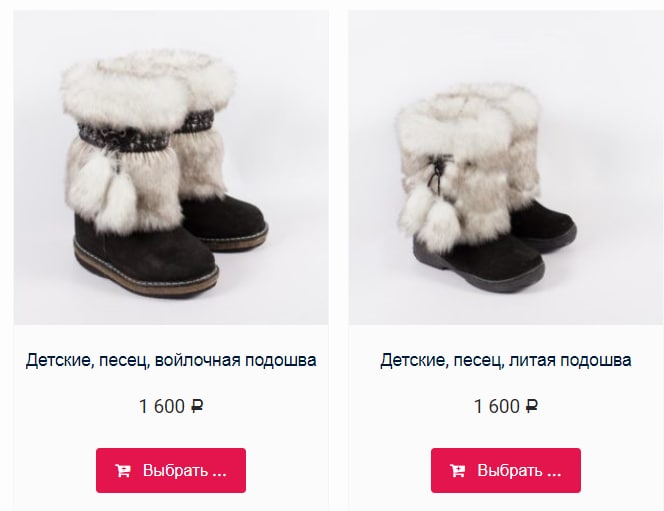Click brown layered felt sole in left photo

point(146,271)
